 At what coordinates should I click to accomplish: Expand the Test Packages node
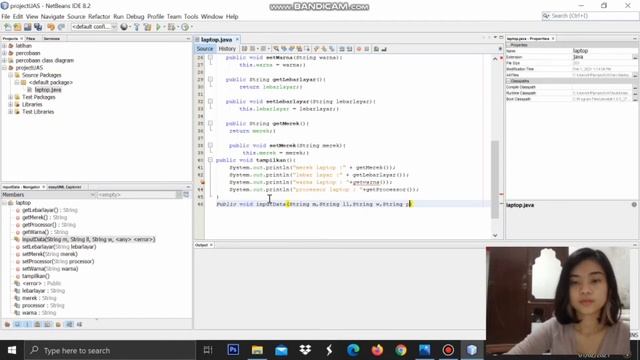click(x=11, y=97)
